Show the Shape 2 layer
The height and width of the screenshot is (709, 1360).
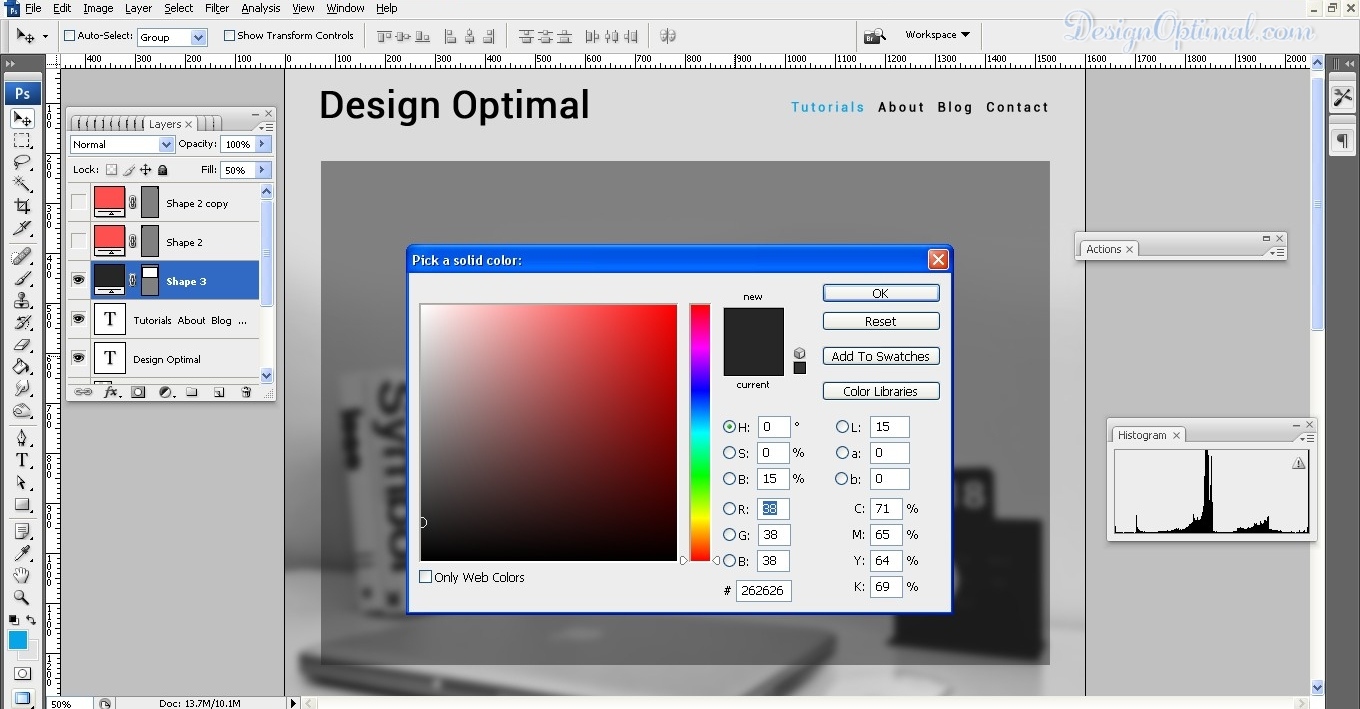tap(78, 242)
